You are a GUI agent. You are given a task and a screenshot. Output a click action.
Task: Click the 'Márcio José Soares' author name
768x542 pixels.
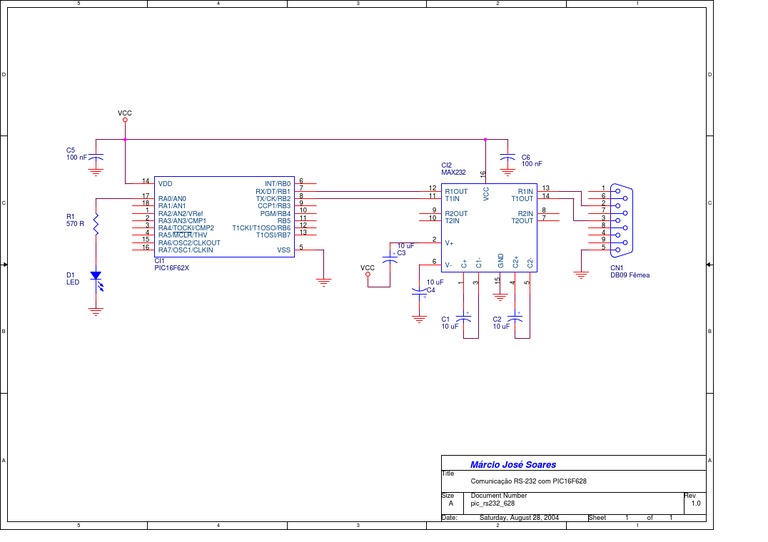[513, 465]
